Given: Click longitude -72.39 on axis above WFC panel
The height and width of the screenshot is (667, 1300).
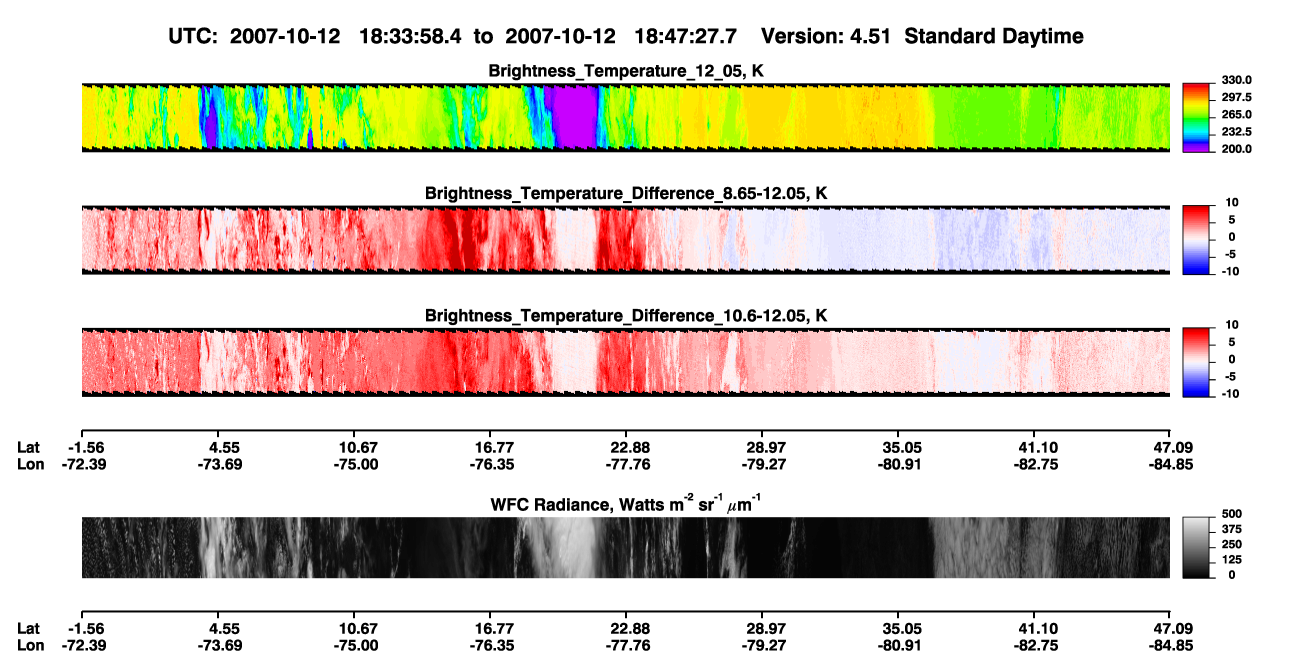Looking at the screenshot, I should coord(83,465).
